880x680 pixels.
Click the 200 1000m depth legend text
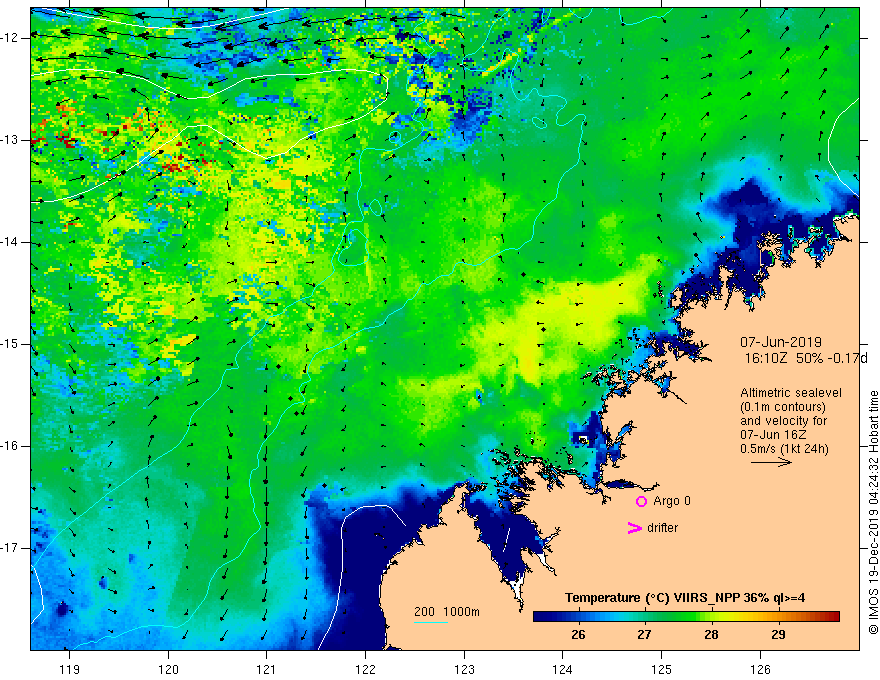447,612
